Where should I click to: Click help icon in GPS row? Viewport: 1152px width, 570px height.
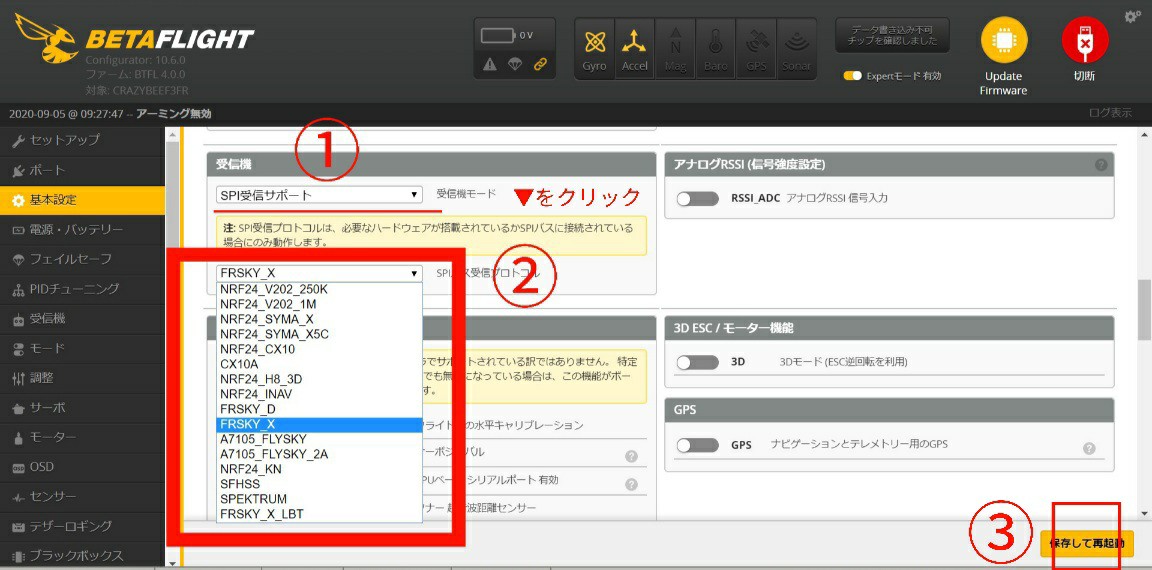(1089, 448)
